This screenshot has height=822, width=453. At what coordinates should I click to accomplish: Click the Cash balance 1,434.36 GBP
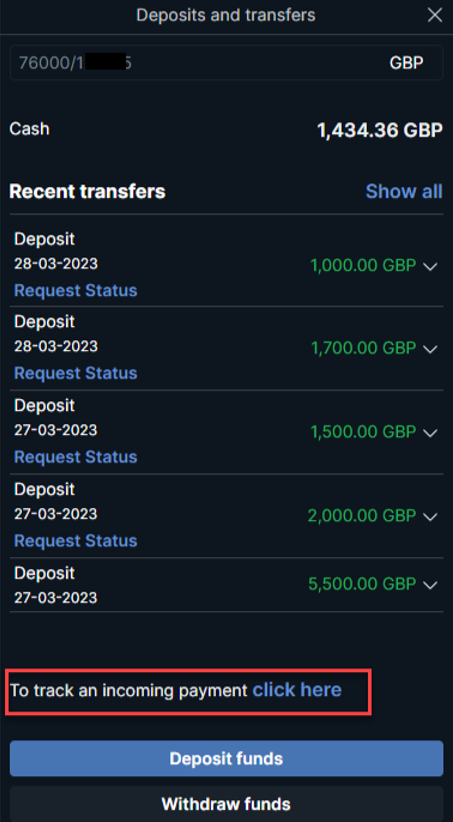380,131
